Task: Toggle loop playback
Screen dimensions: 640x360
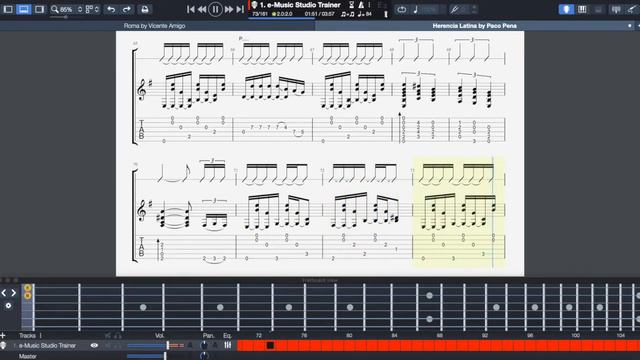Action: pos(402,9)
